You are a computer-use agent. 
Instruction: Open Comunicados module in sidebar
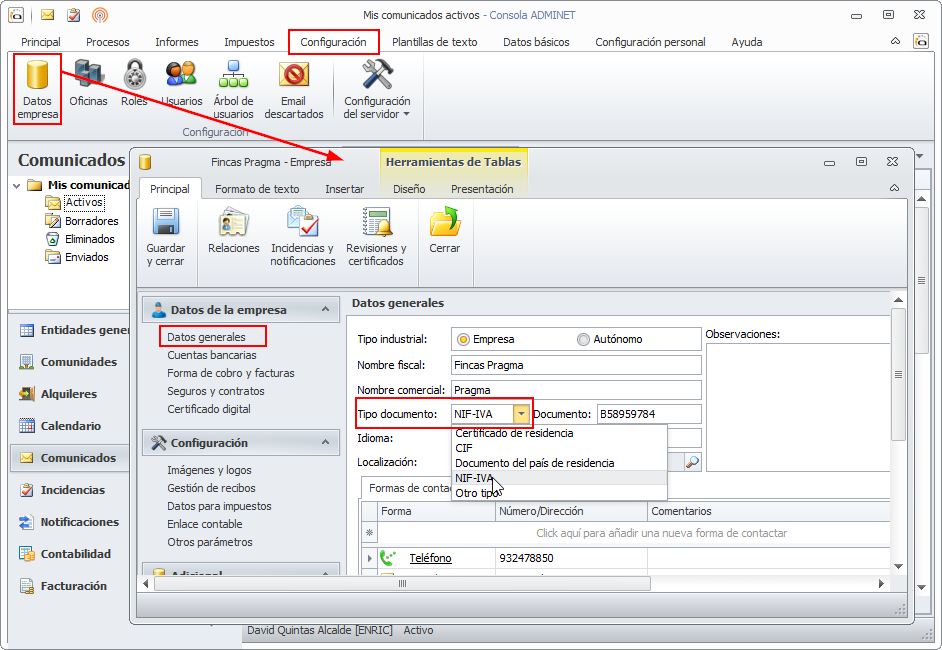[70, 458]
